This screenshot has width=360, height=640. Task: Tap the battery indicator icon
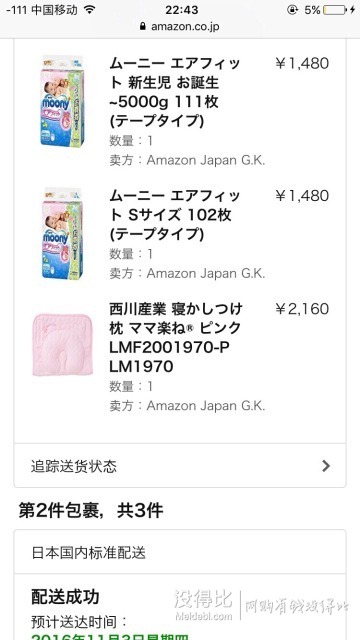point(334,10)
